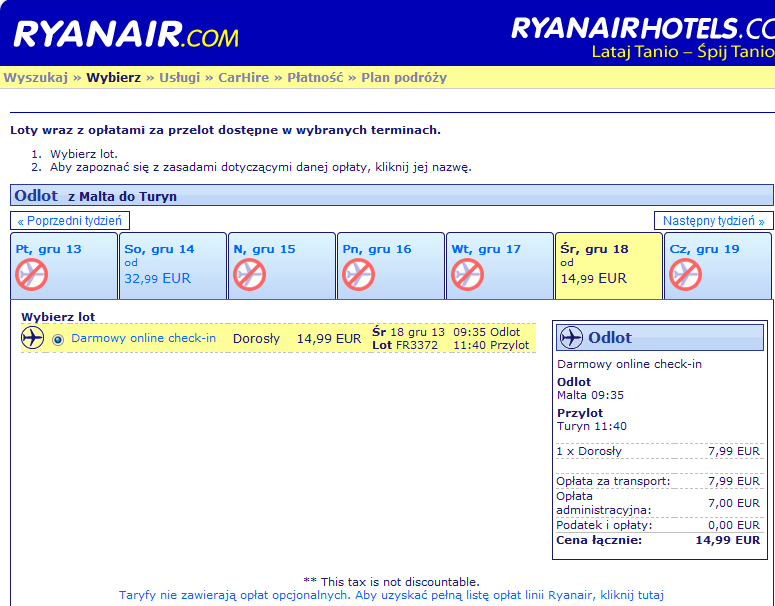Open Plan podróży step

pos(404,78)
